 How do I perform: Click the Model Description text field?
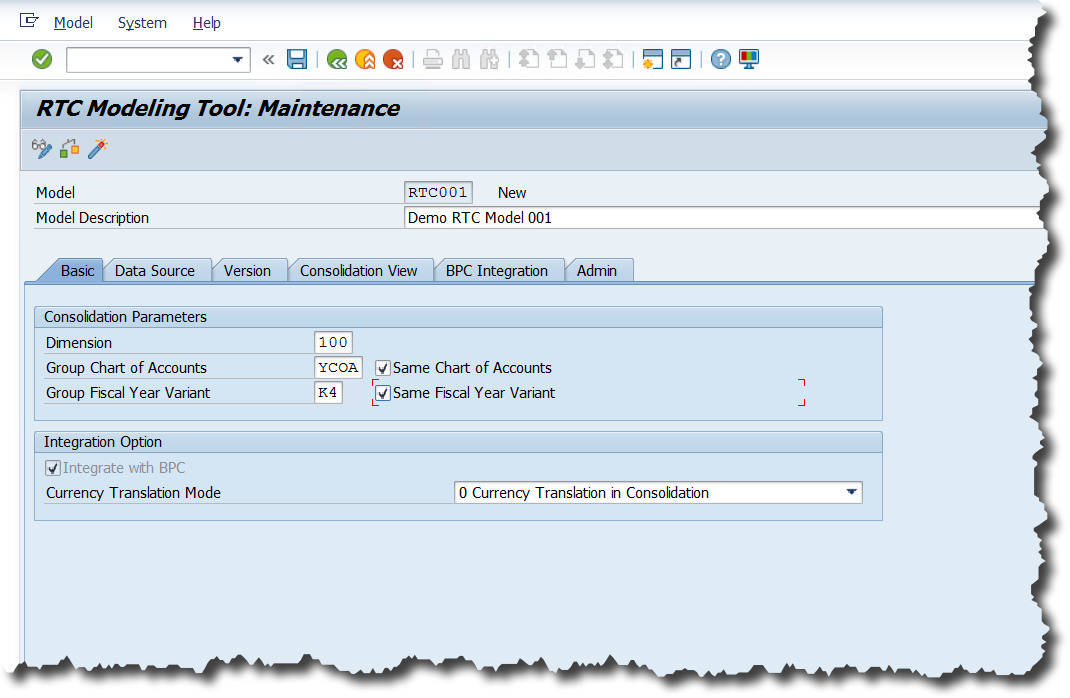click(720, 218)
